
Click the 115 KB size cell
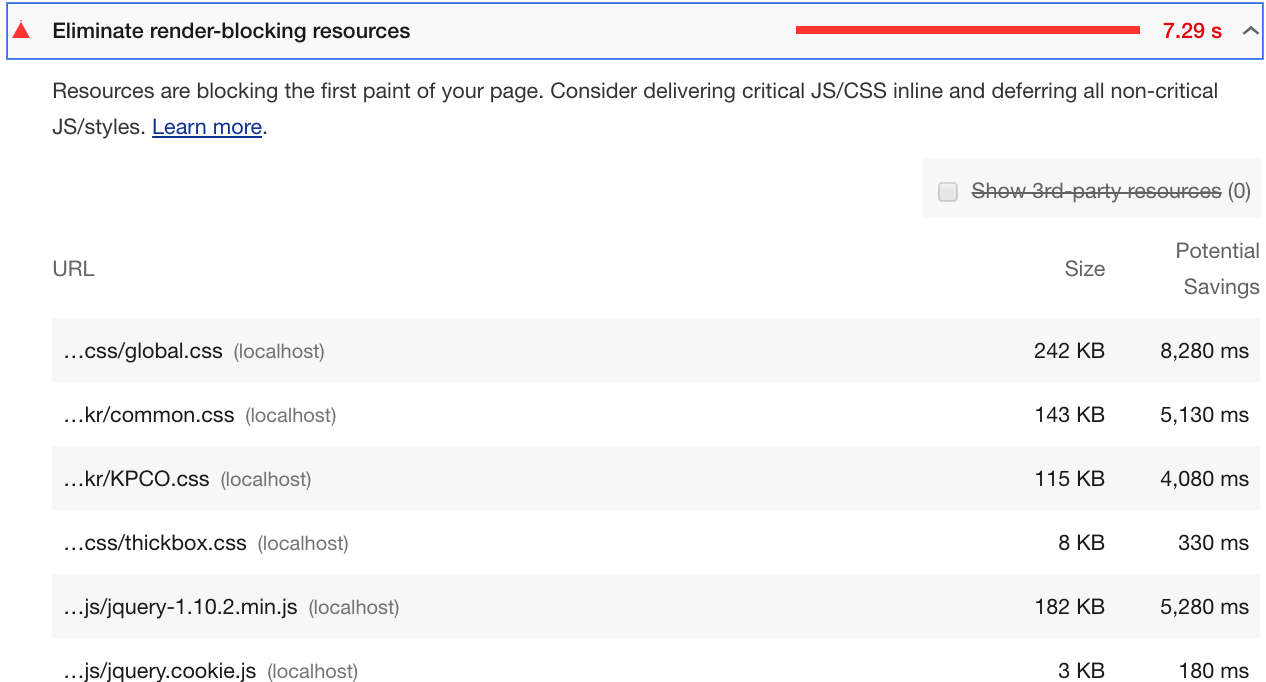pyautogui.click(x=1069, y=479)
